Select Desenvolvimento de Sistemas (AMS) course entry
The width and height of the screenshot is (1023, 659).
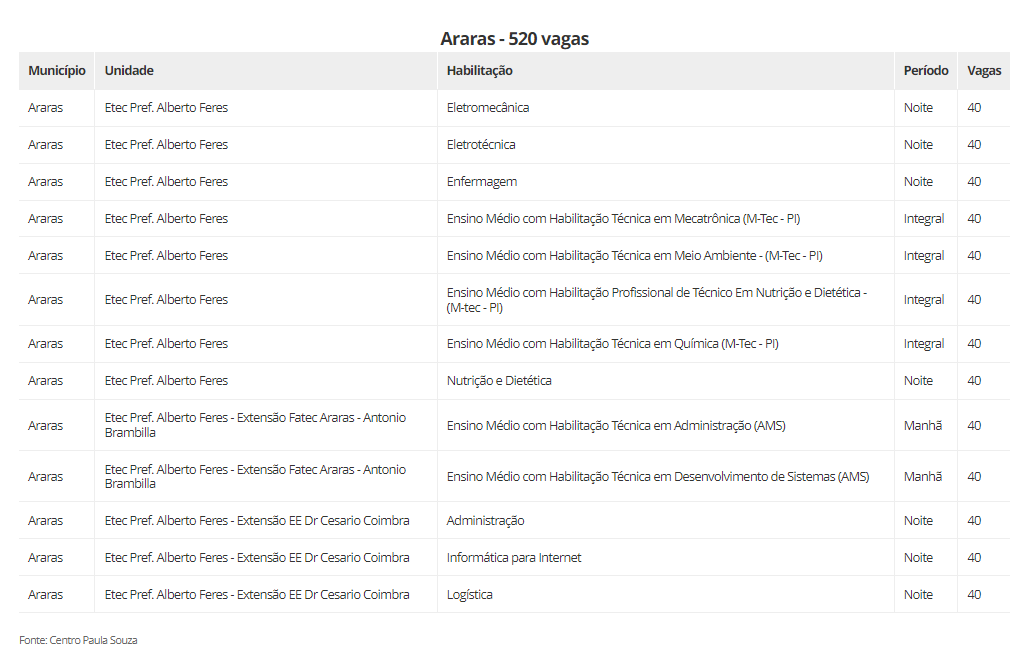(658, 477)
